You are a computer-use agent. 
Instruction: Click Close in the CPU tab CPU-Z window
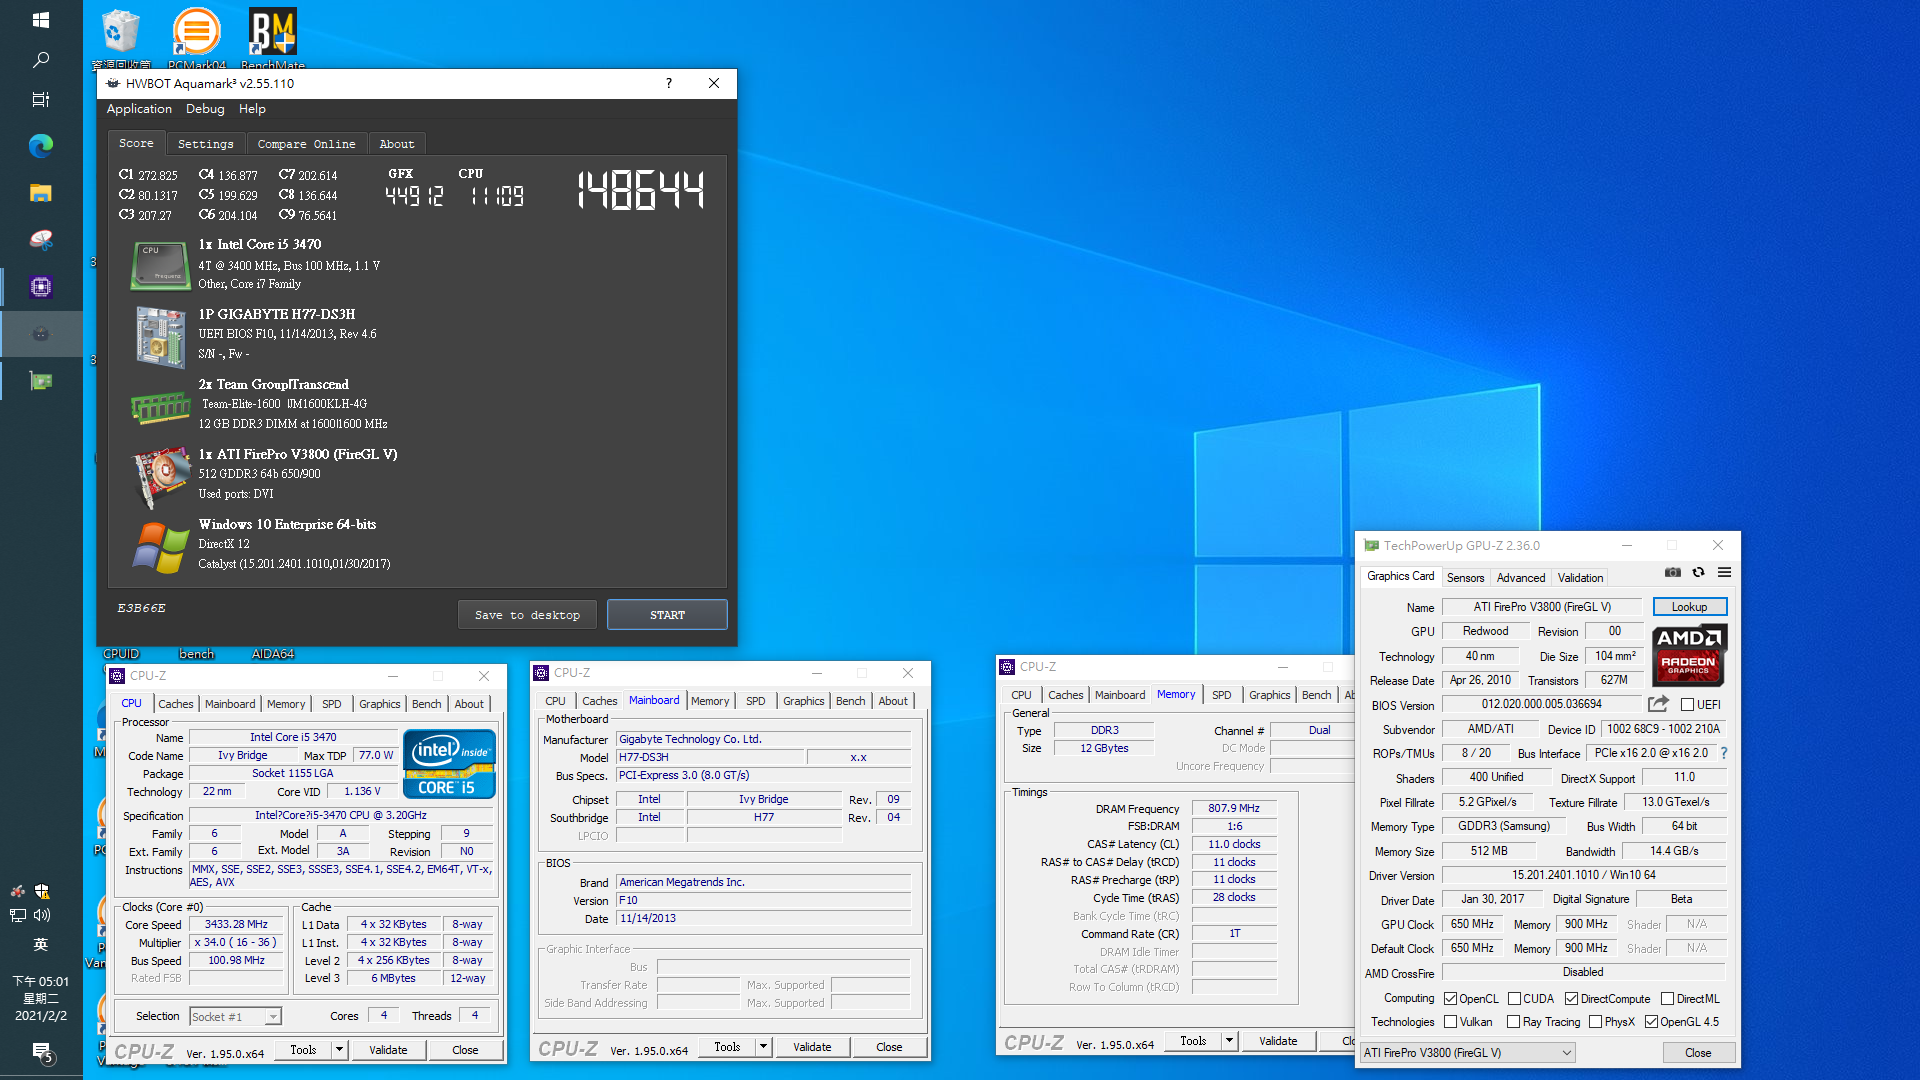tap(465, 1050)
